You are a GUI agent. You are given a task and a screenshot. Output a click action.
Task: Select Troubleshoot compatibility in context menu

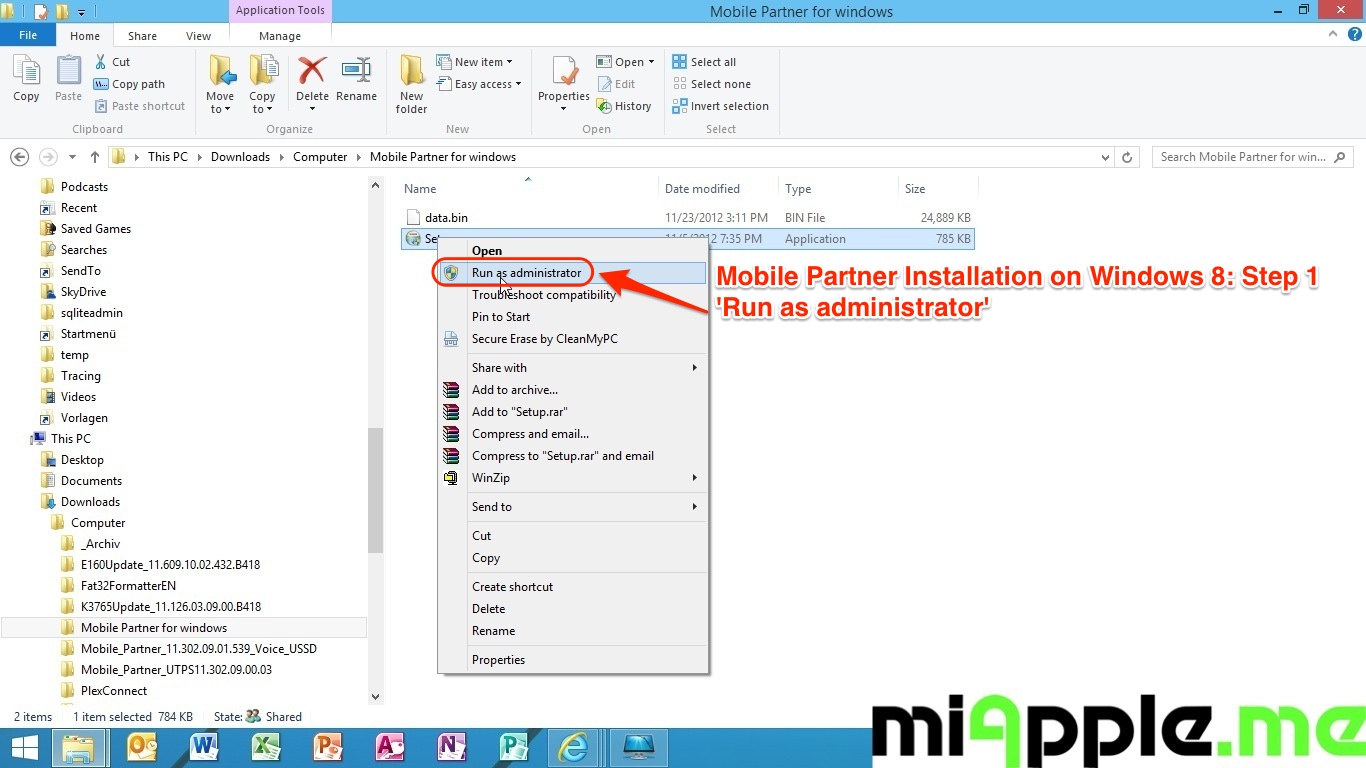(543, 295)
